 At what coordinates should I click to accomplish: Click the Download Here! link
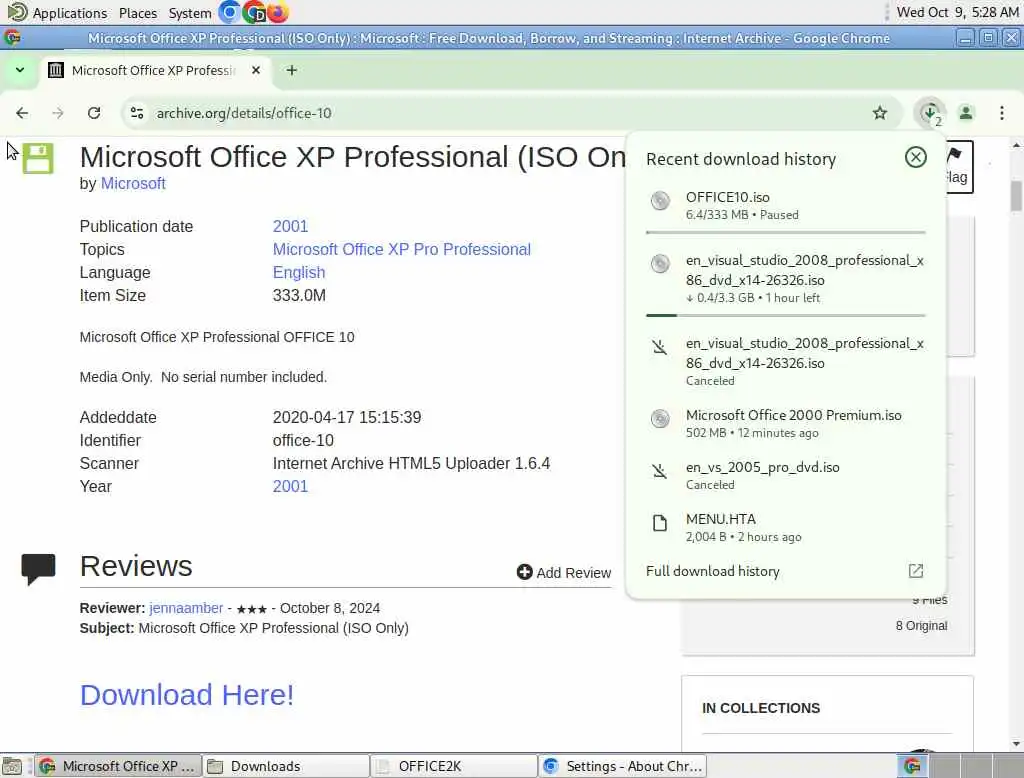click(187, 694)
